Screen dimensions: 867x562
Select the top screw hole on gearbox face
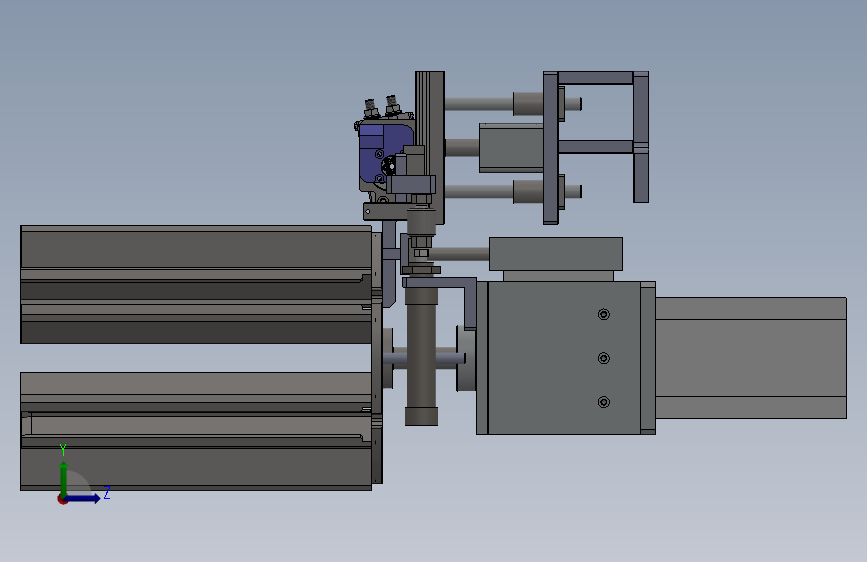[x=604, y=315]
